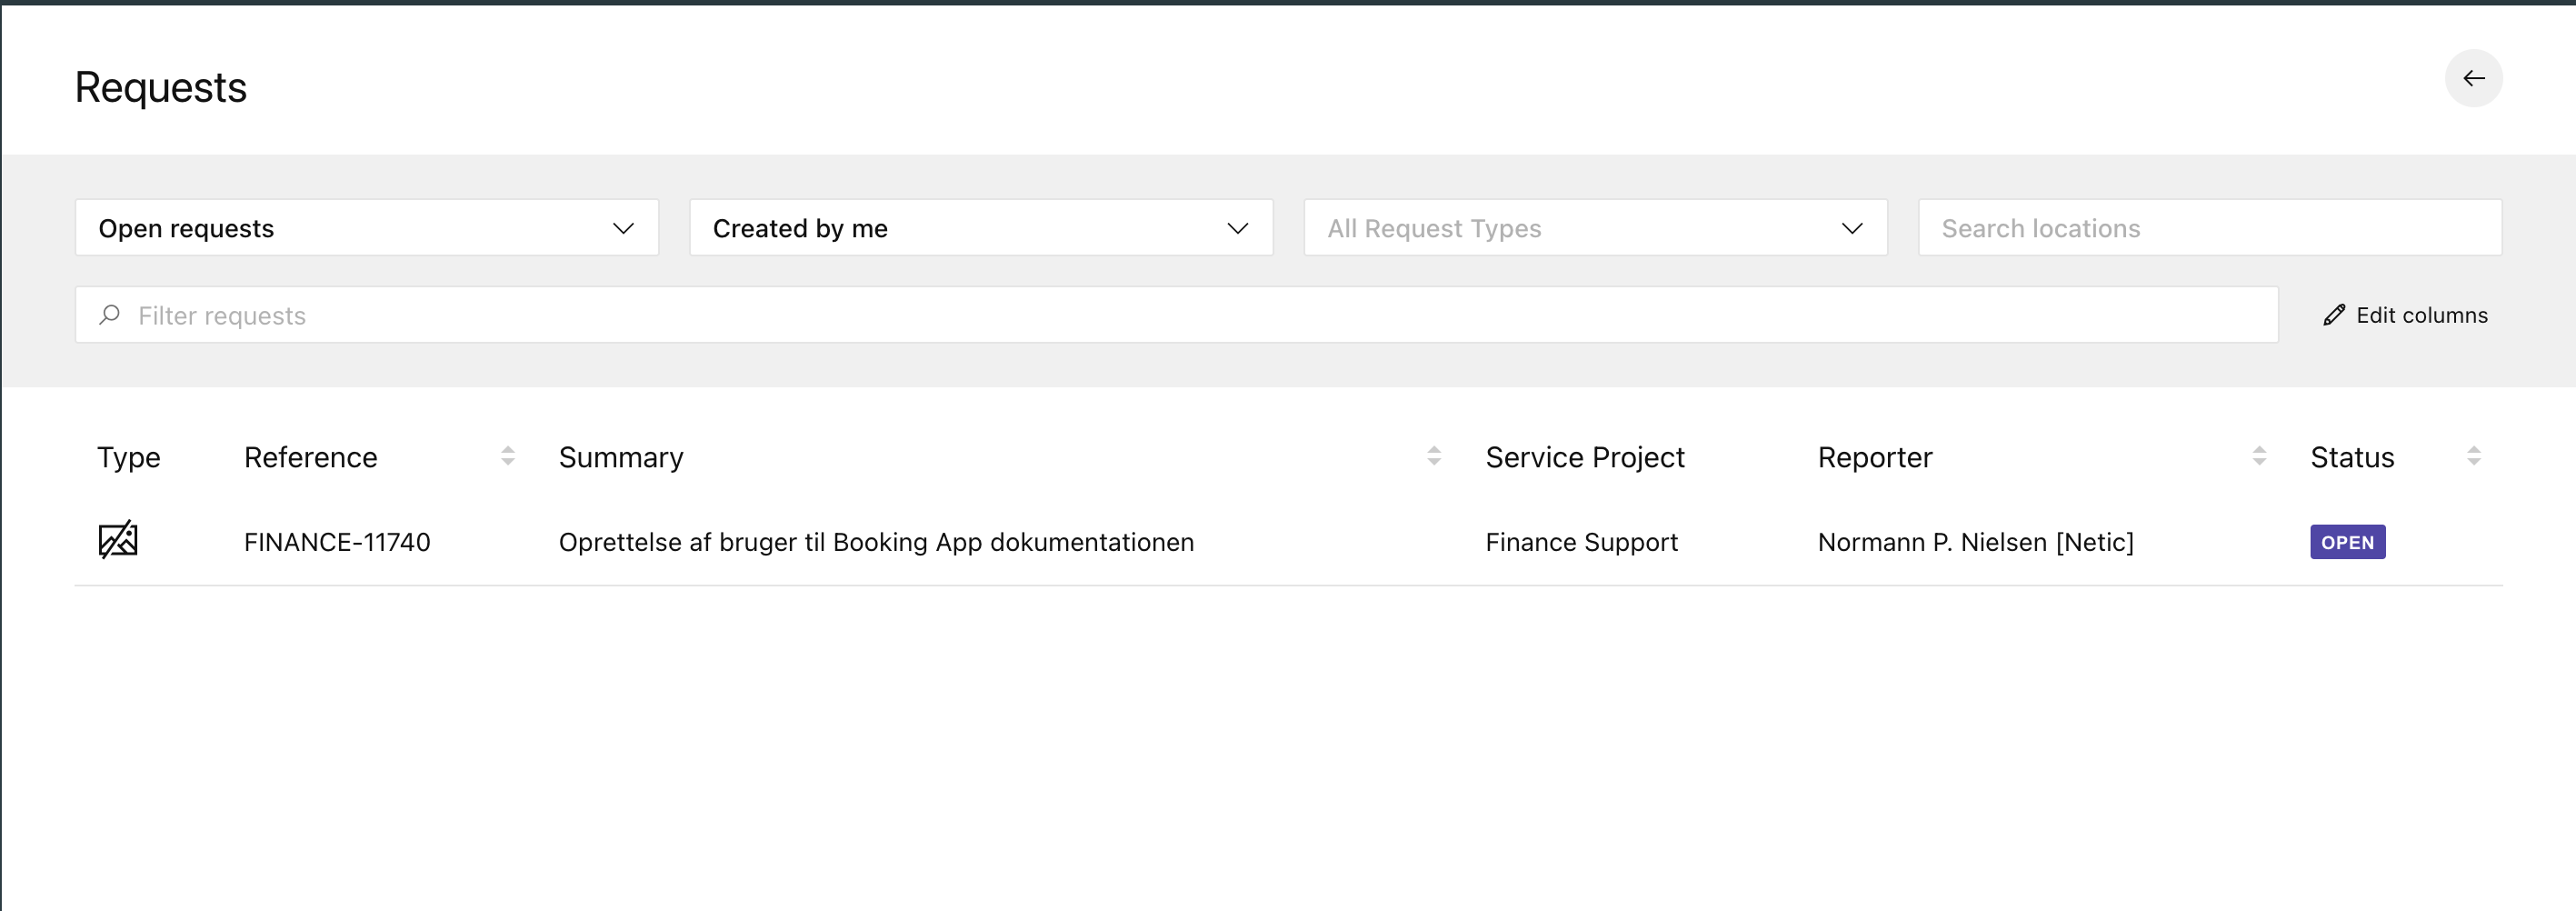Click the Summary column header
2576x911 pixels.
[621, 457]
